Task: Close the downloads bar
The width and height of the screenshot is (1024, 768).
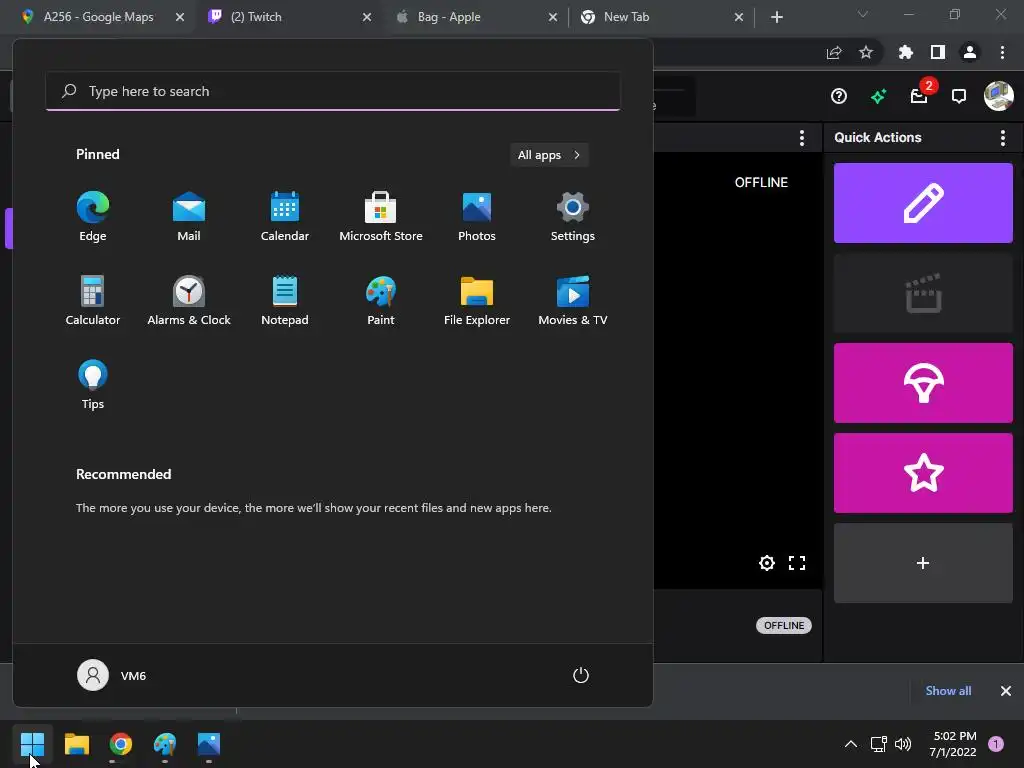Action: (1006, 690)
